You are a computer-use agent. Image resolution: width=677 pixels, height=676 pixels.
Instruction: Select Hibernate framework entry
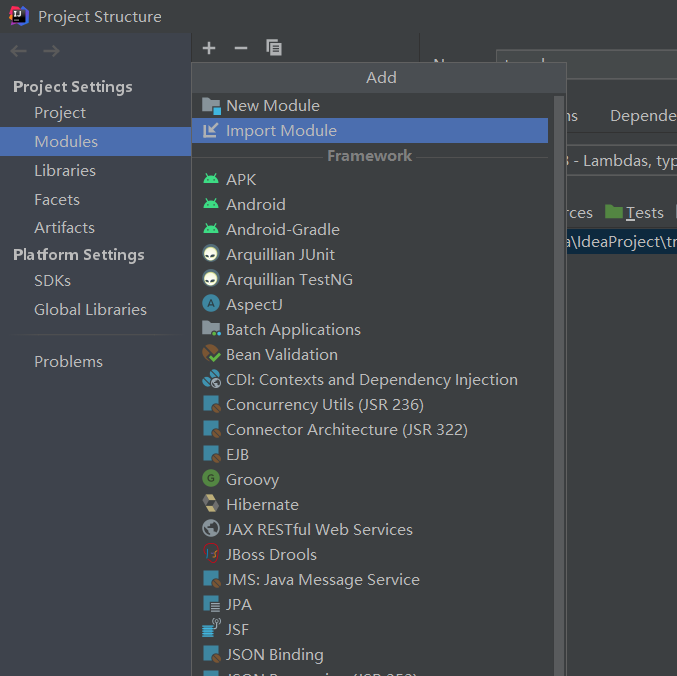[370, 504]
